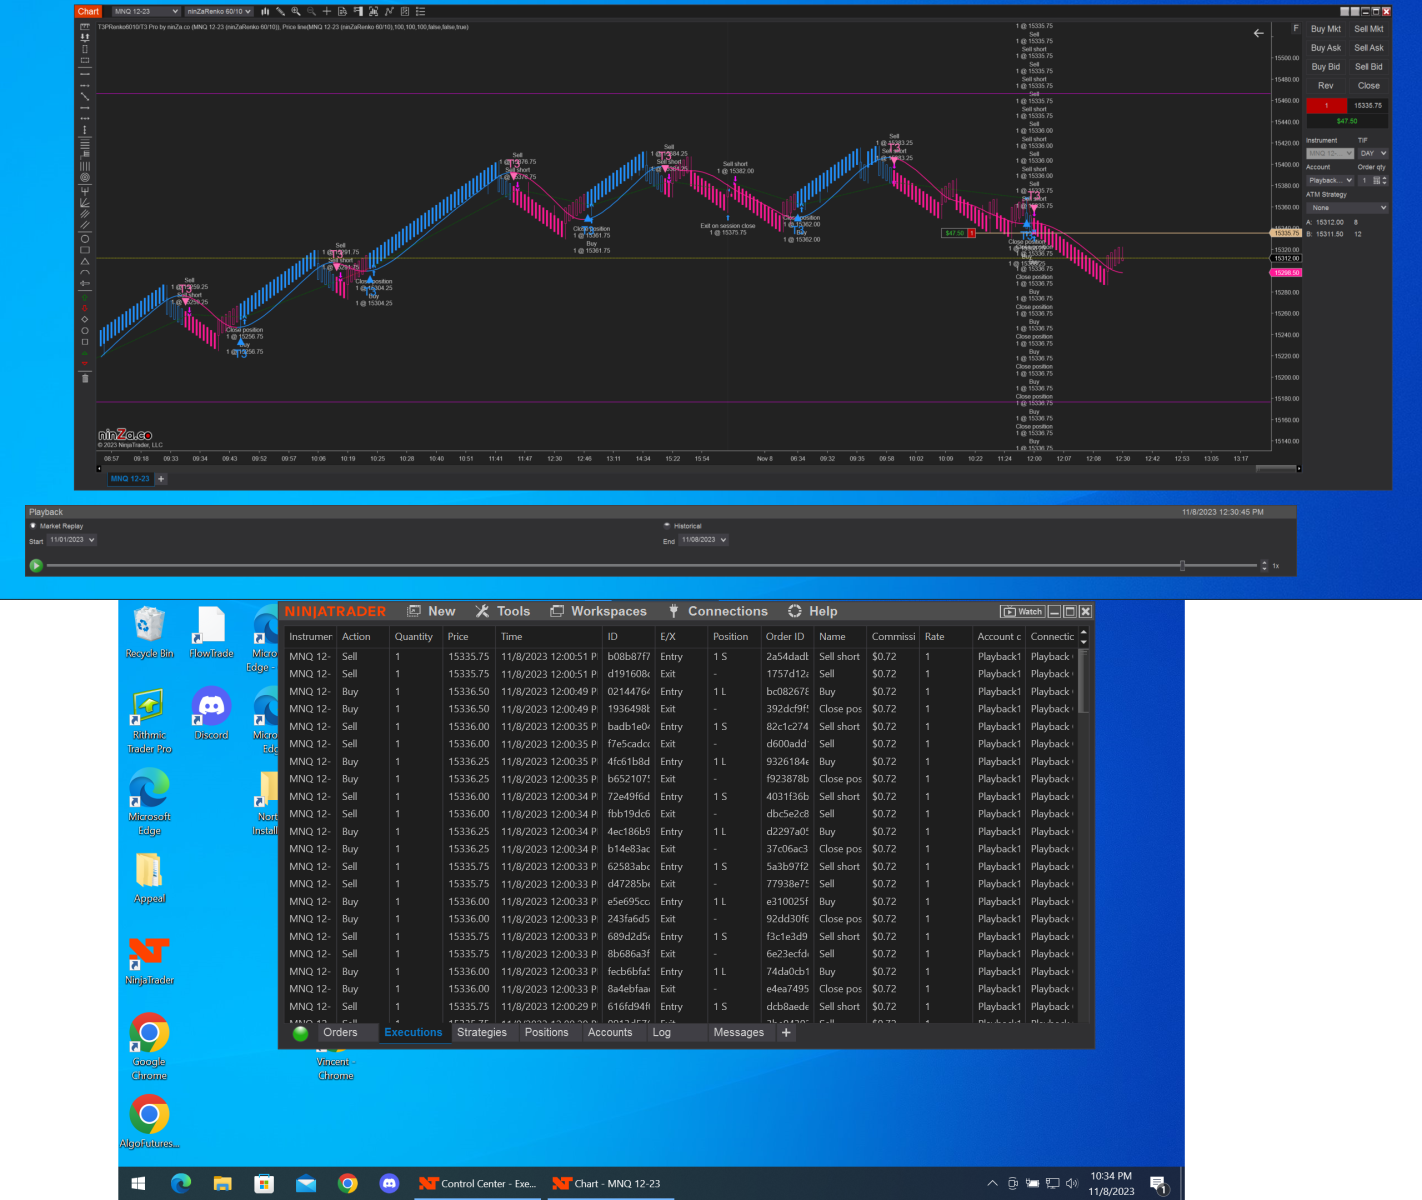The image size is (1422, 1200).
Task: Open the notification center icon
Action: [1159, 1184]
